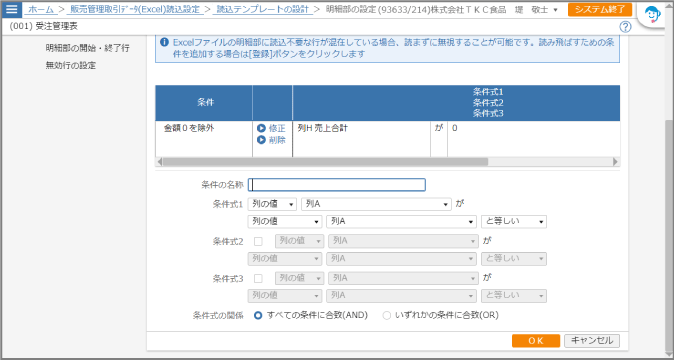The height and width of the screenshot is (360, 674).
Task: Click the キャンセル button
Action: pos(592,341)
